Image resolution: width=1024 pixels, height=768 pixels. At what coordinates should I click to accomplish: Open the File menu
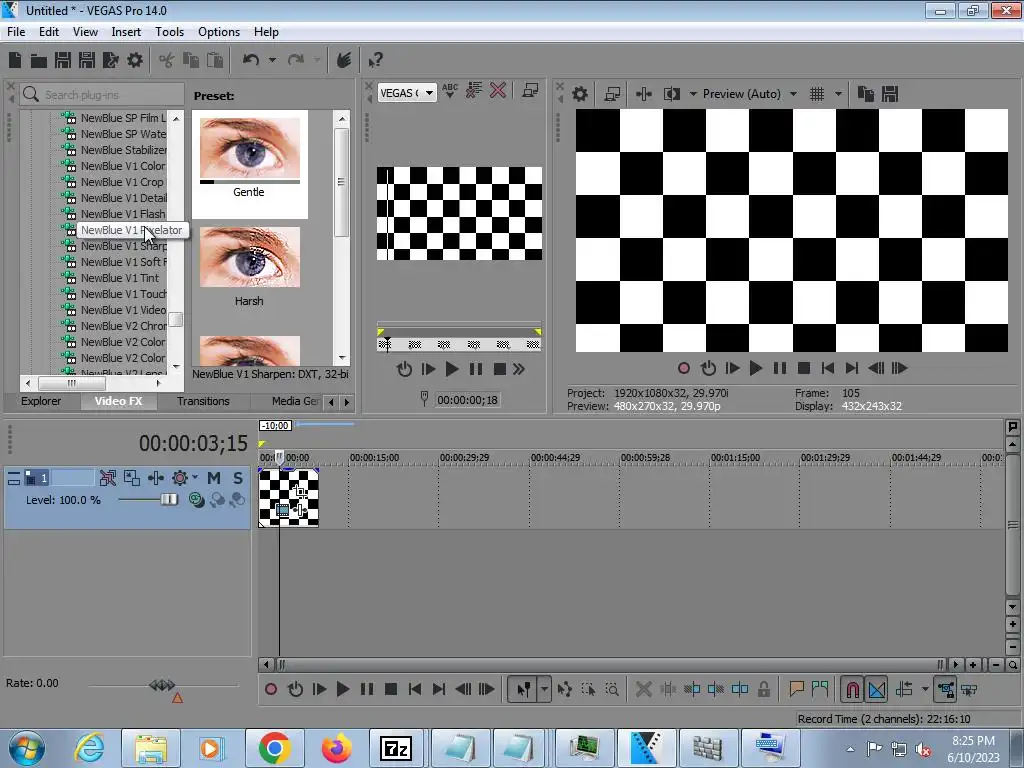16,32
